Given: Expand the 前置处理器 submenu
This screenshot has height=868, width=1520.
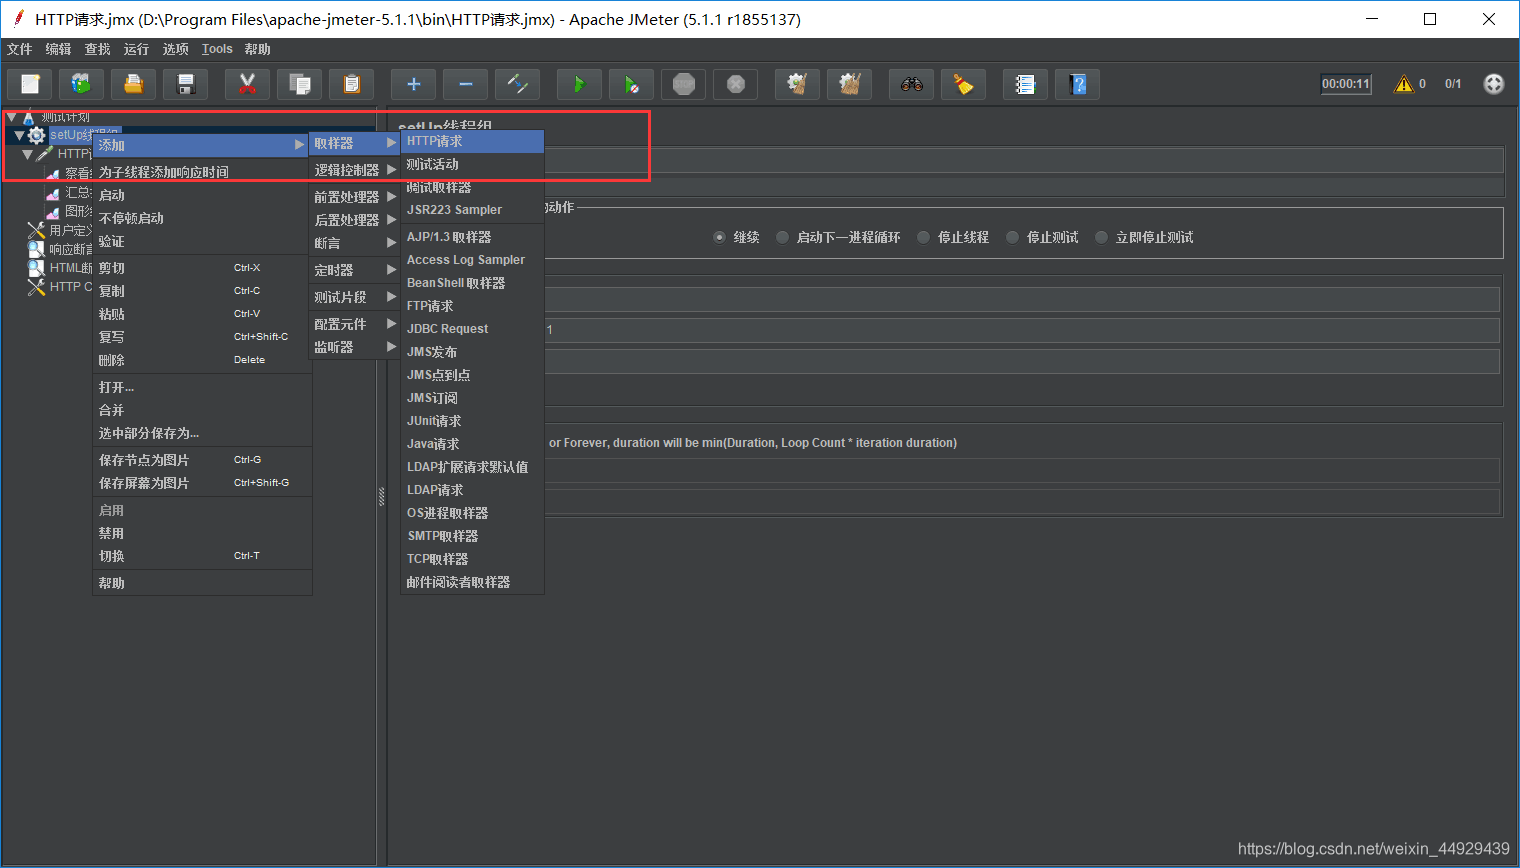Looking at the screenshot, I should (355, 197).
